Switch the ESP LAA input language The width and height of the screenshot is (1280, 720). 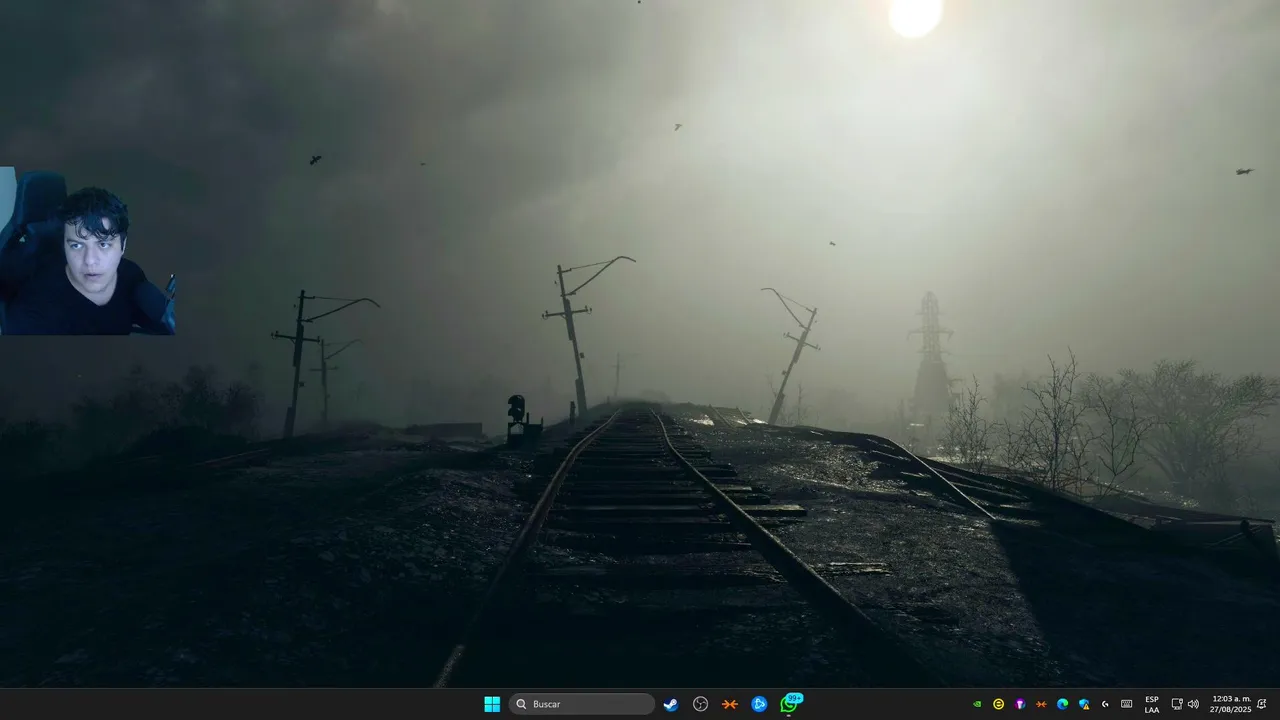pyautogui.click(x=1152, y=704)
